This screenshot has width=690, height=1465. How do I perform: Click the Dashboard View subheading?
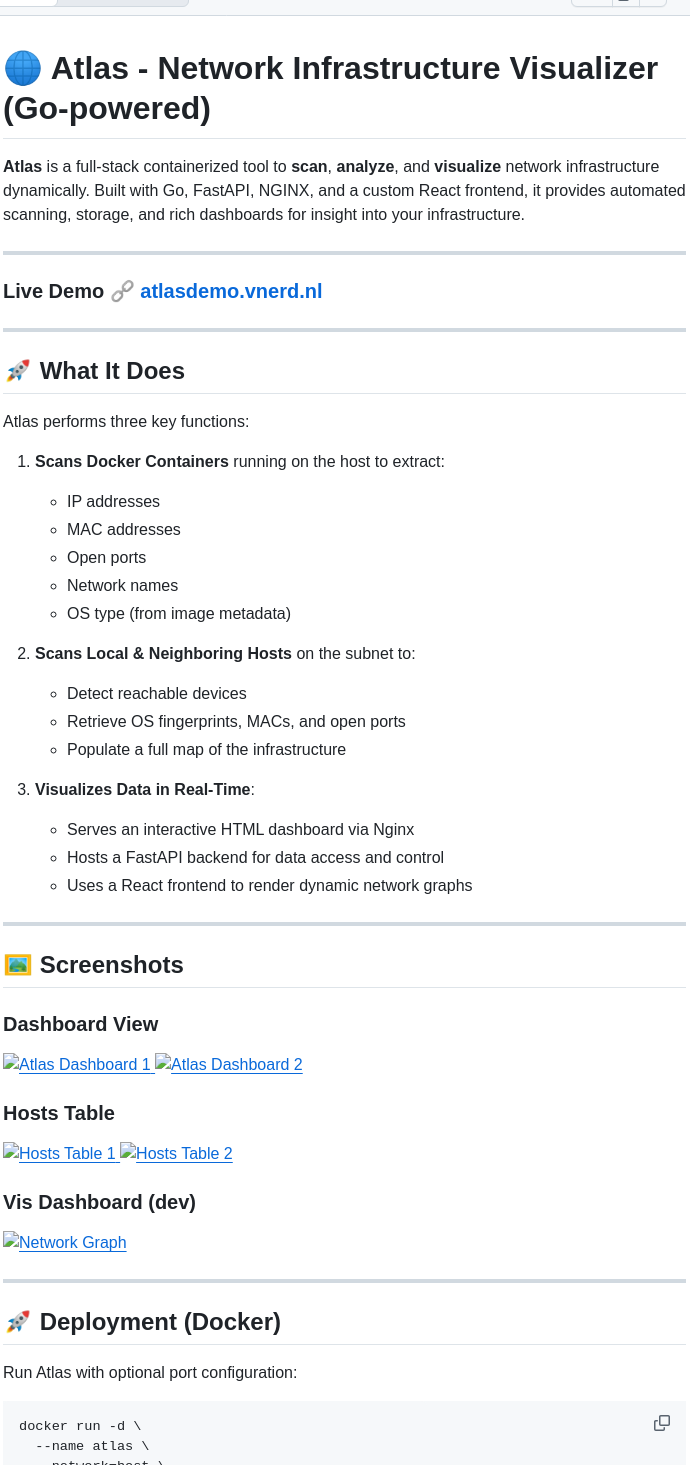click(x=81, y=1024)
